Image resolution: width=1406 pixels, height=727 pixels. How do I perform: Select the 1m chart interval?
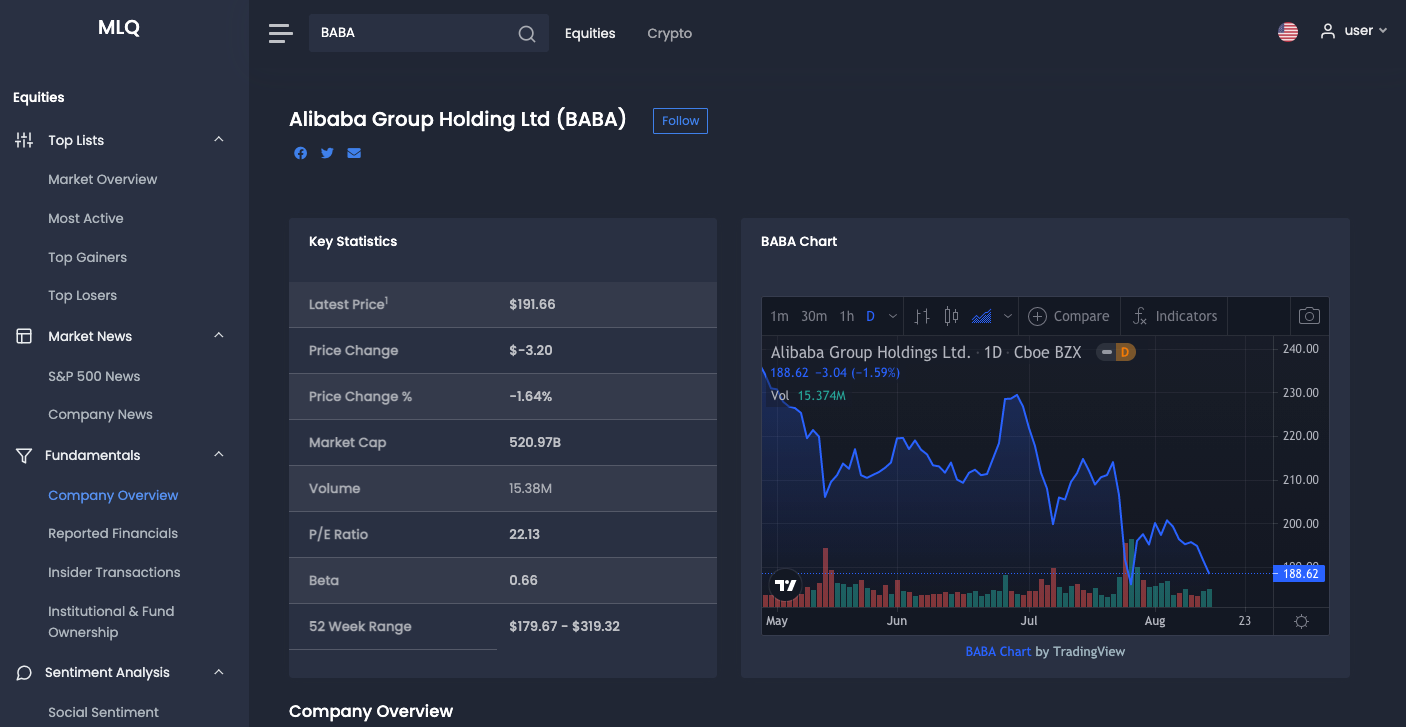coord(779,316)
